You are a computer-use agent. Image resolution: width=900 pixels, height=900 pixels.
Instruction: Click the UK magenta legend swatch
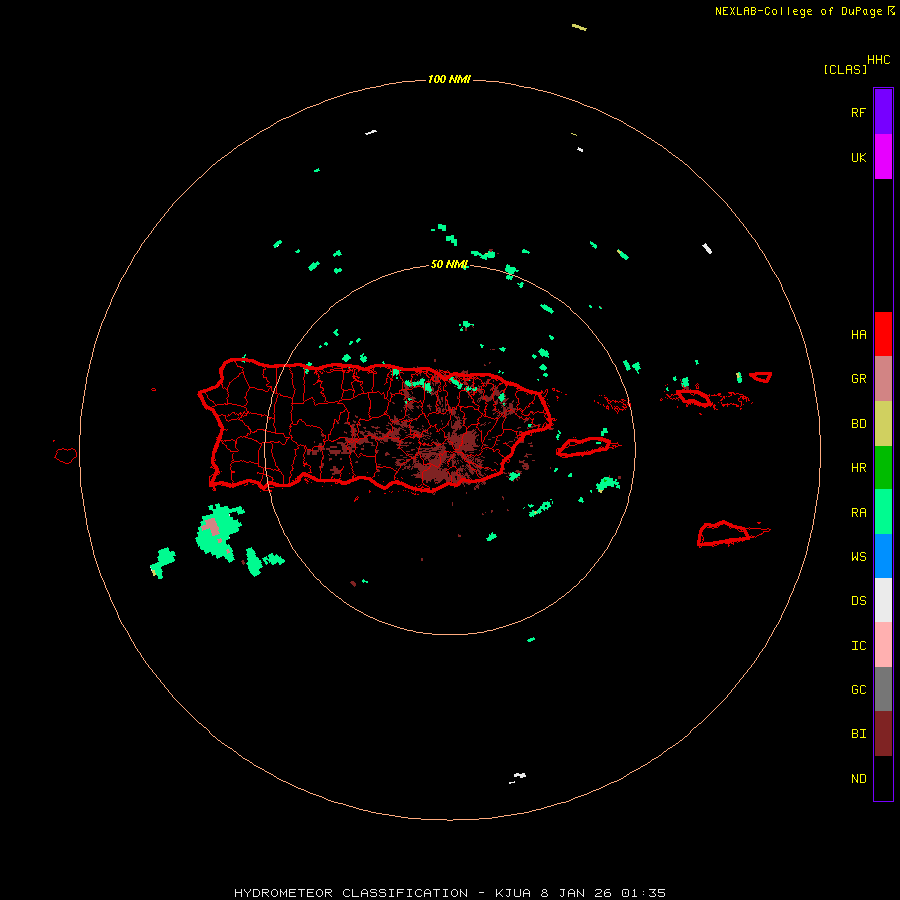(883, 157)
